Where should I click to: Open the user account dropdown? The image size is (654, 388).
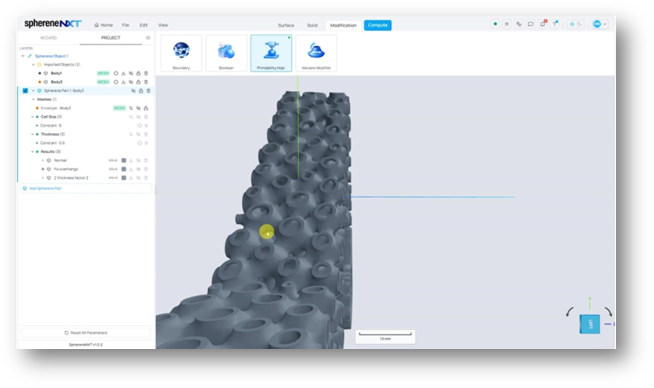(x=600, y=24)
